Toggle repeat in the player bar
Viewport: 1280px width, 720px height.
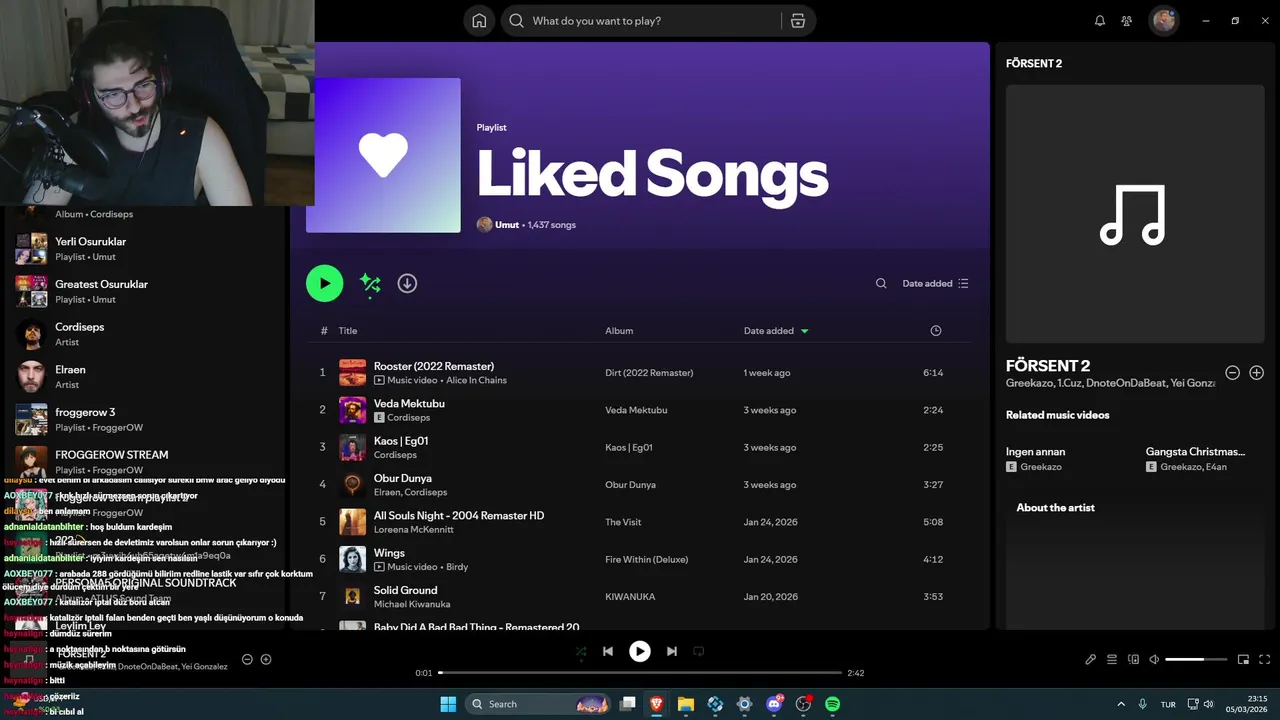699,651
